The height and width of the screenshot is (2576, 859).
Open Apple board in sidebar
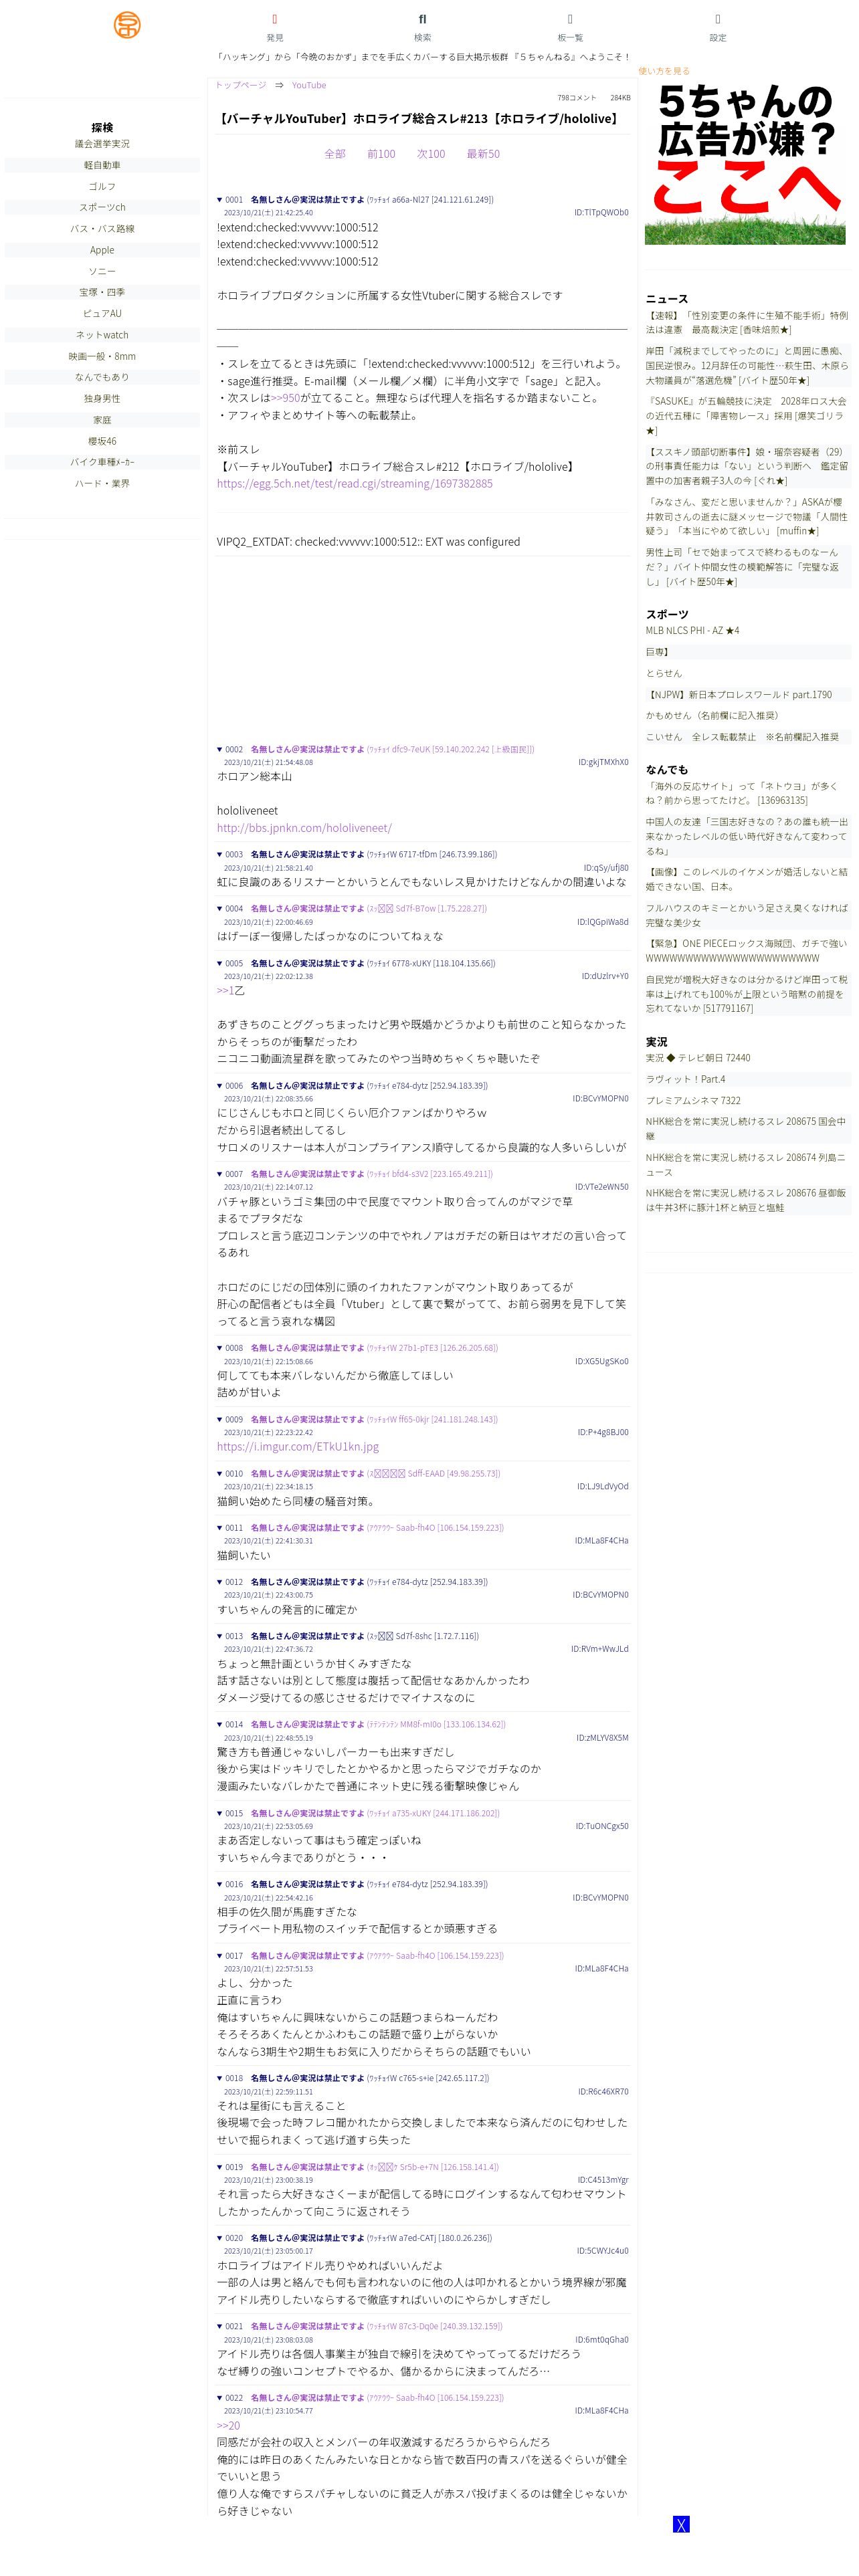coord(102,250)
